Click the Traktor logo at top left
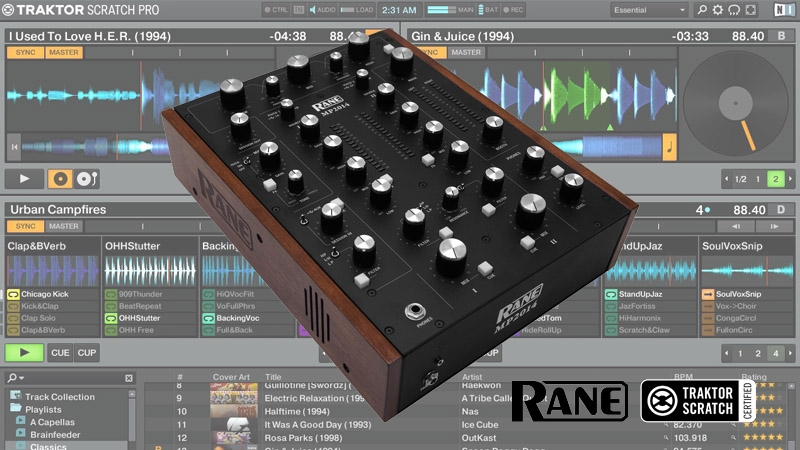The image size is (800, 450). coord(8,10)
